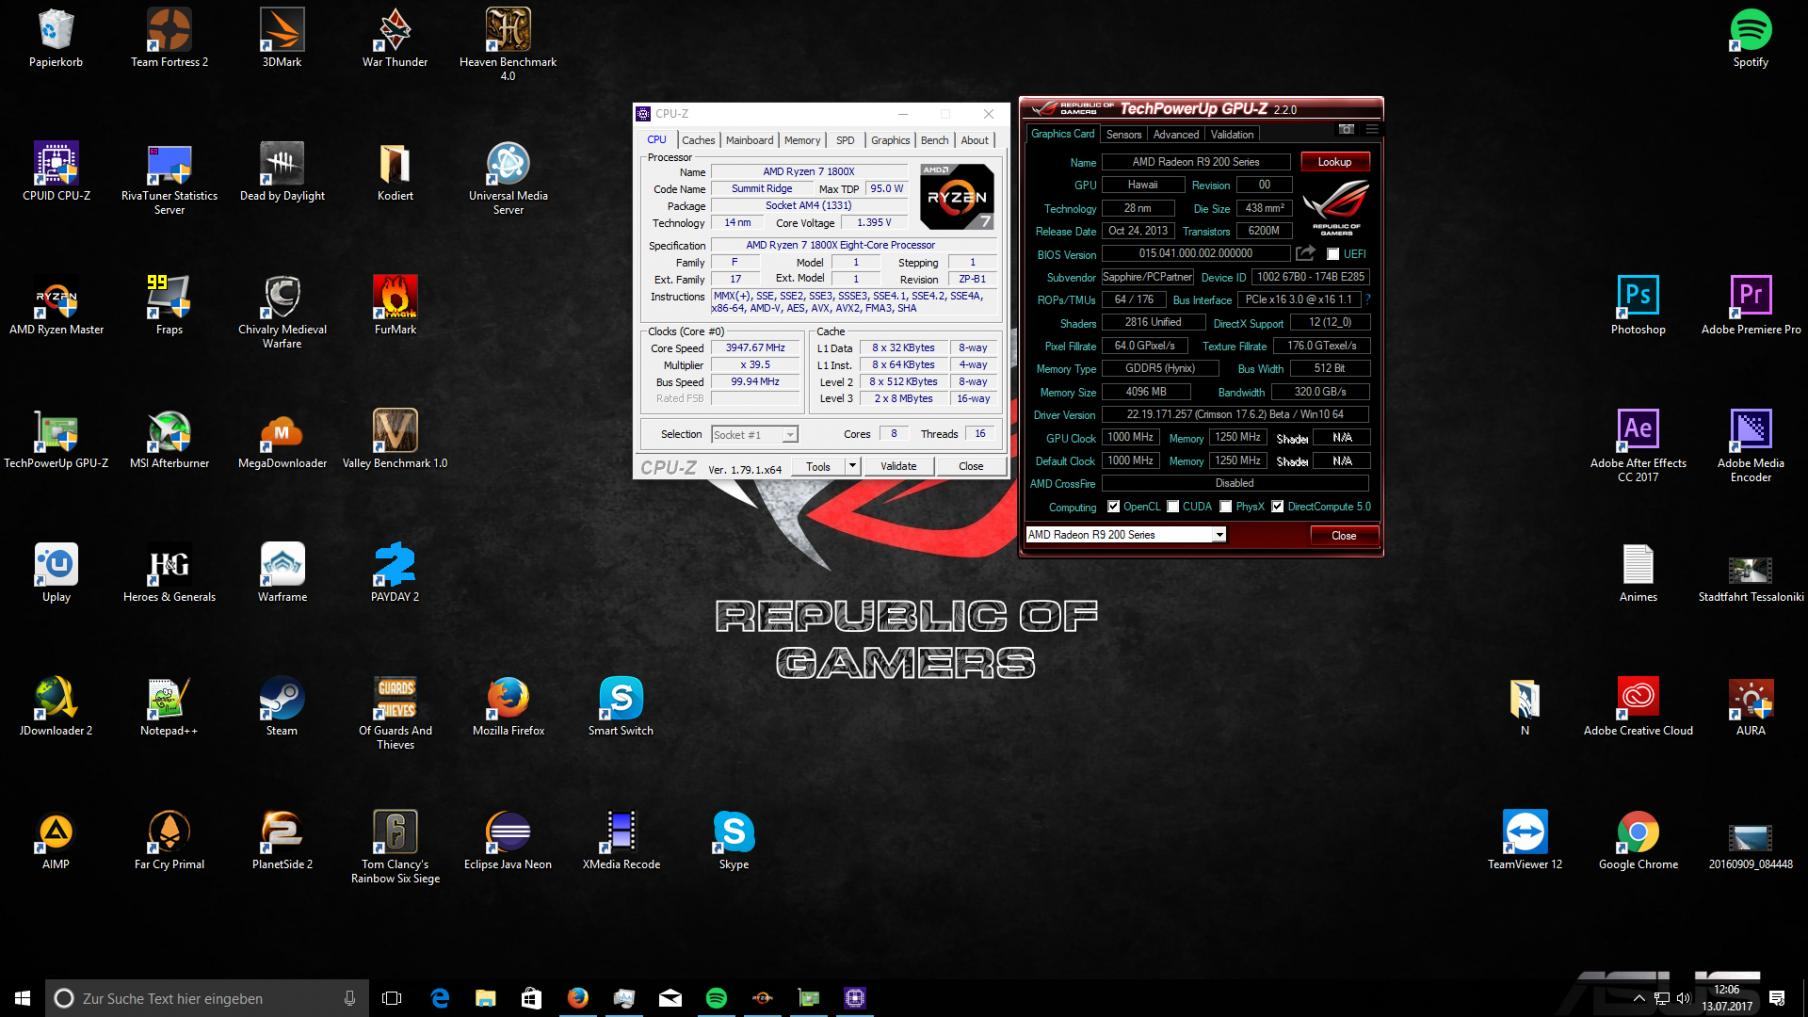The image size is (1808, 1017).
Task: Launch Heaven Benchmark 4.0 icon
Action: [508, 44]
